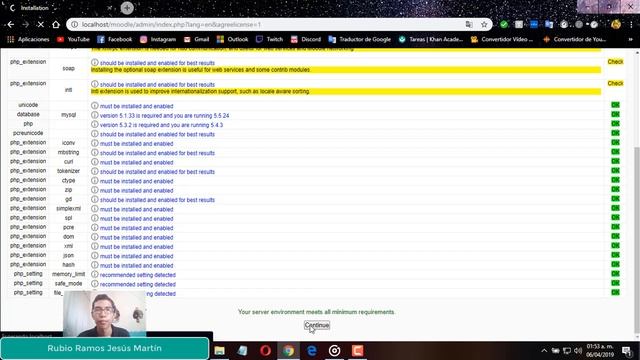Click the address bar URL
Viewport: 640px width, 360px height.
[171, 24]
